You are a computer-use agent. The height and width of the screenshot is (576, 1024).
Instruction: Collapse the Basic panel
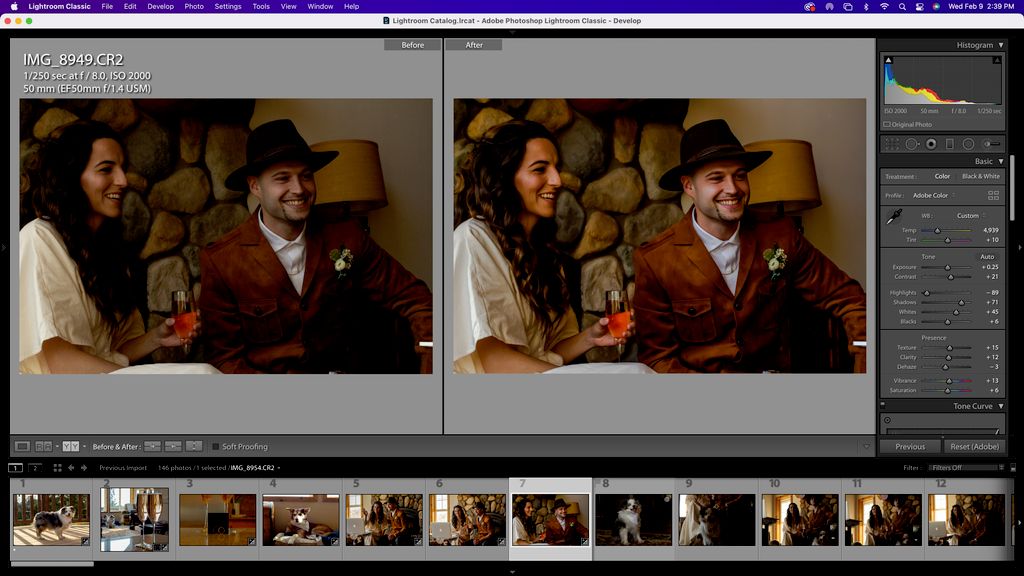(x=1000, y=161)
